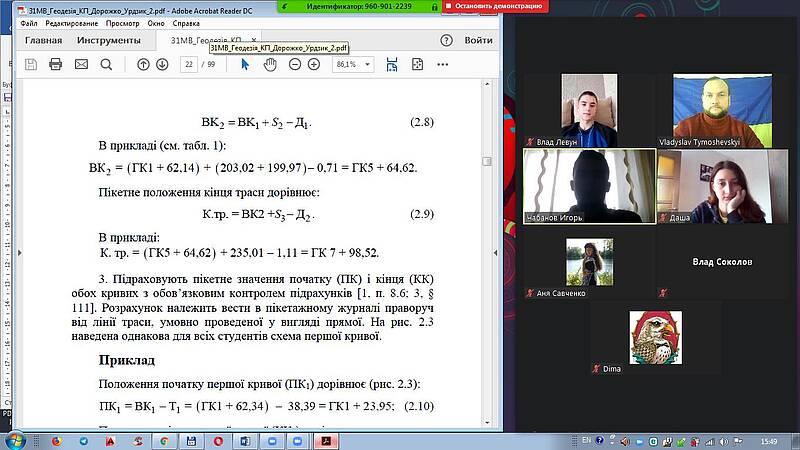Go to previous page with up arrow
This screenshot has height=450, width=800.
(x=143, y=64)
